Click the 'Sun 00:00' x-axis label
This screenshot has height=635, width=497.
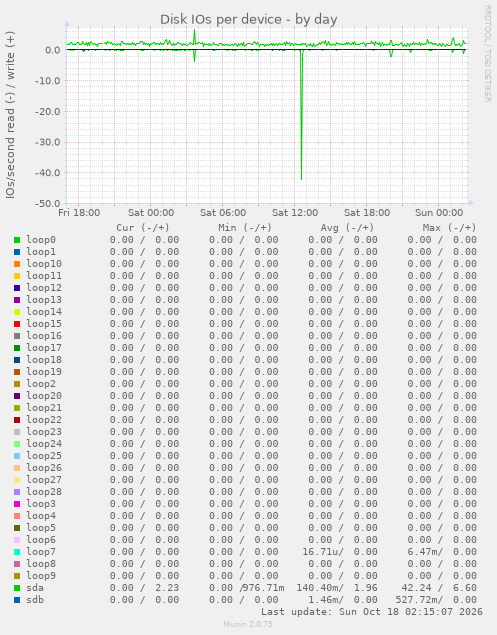439,213
